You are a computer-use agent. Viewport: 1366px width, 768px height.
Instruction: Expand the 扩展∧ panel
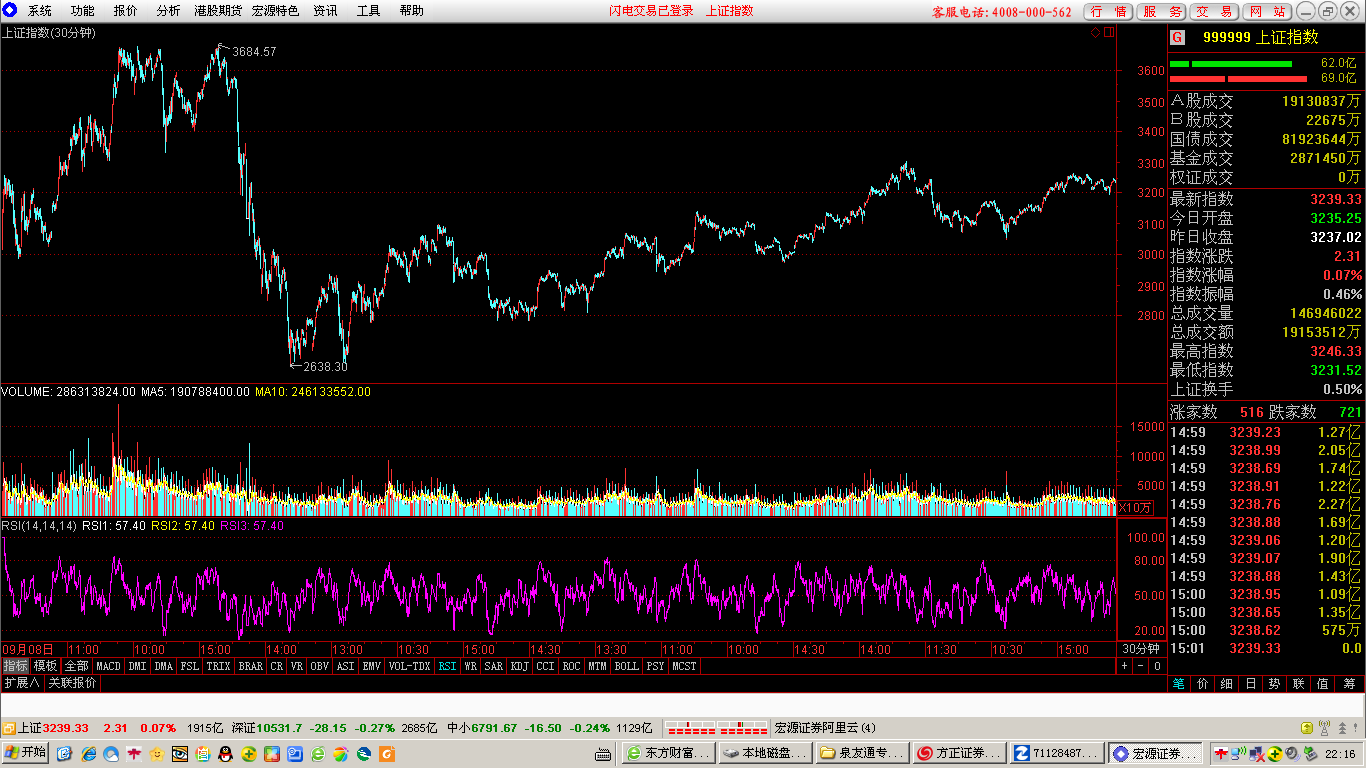coord(22,683)
